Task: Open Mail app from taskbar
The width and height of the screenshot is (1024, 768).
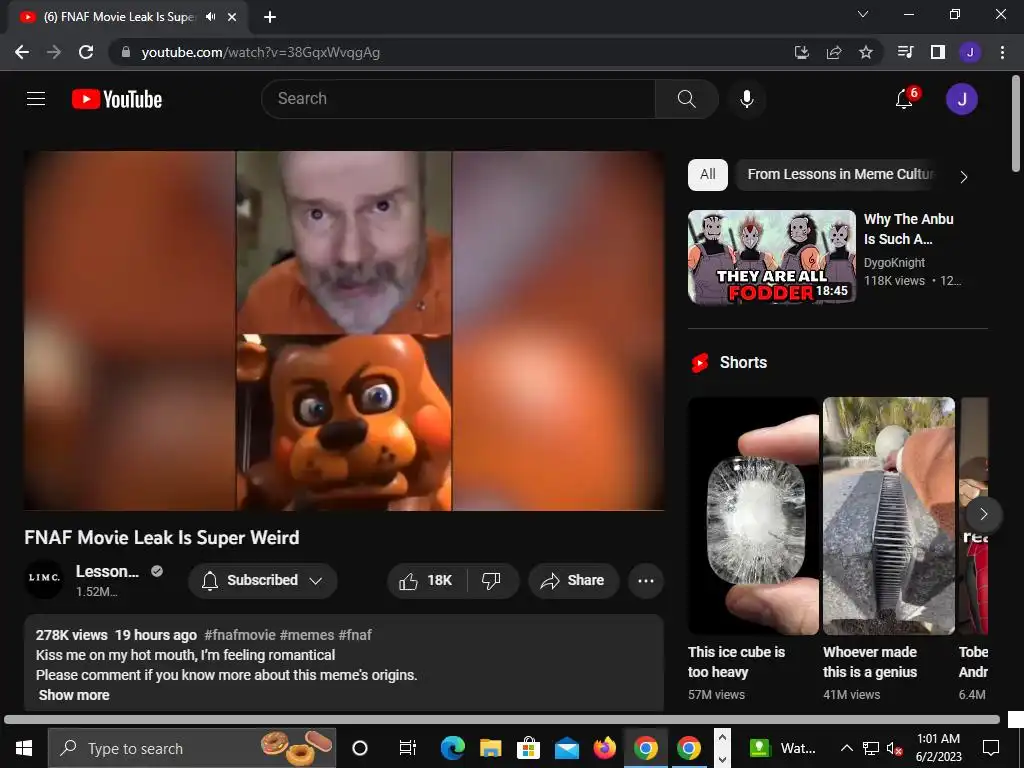Action: point(567,748)
